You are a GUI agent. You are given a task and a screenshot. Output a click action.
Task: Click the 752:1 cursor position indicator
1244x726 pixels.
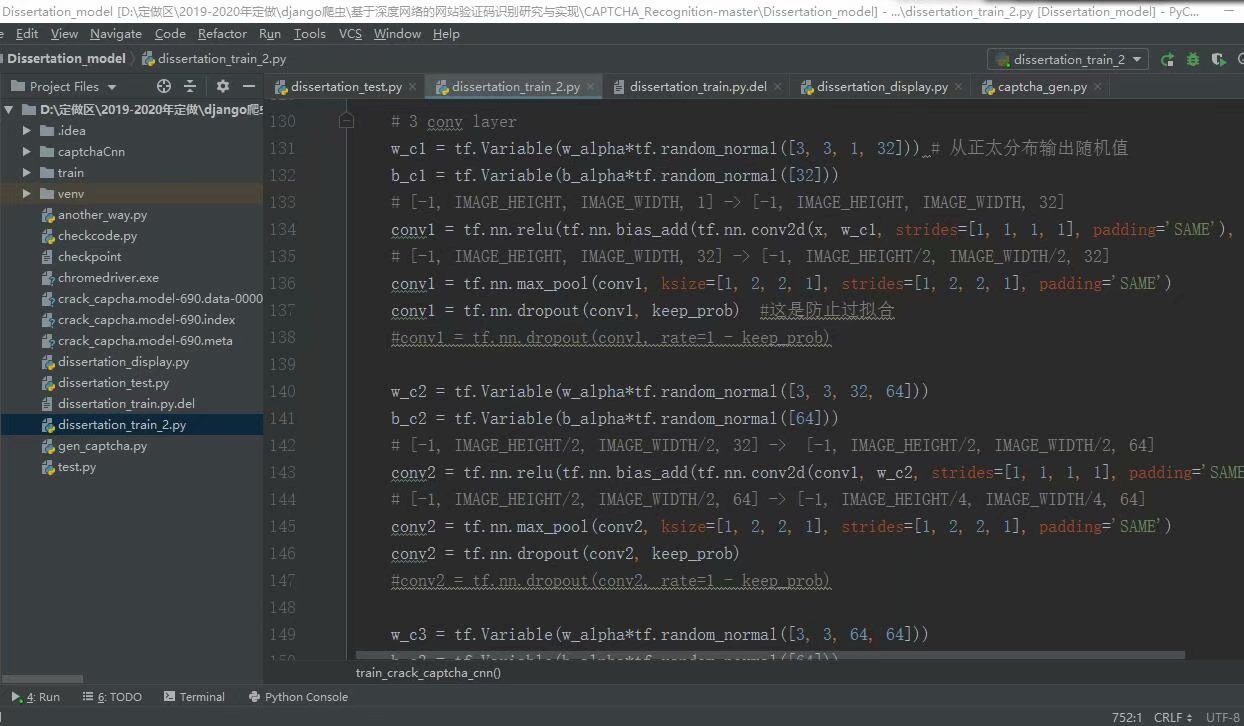[x=1126, y=717]
